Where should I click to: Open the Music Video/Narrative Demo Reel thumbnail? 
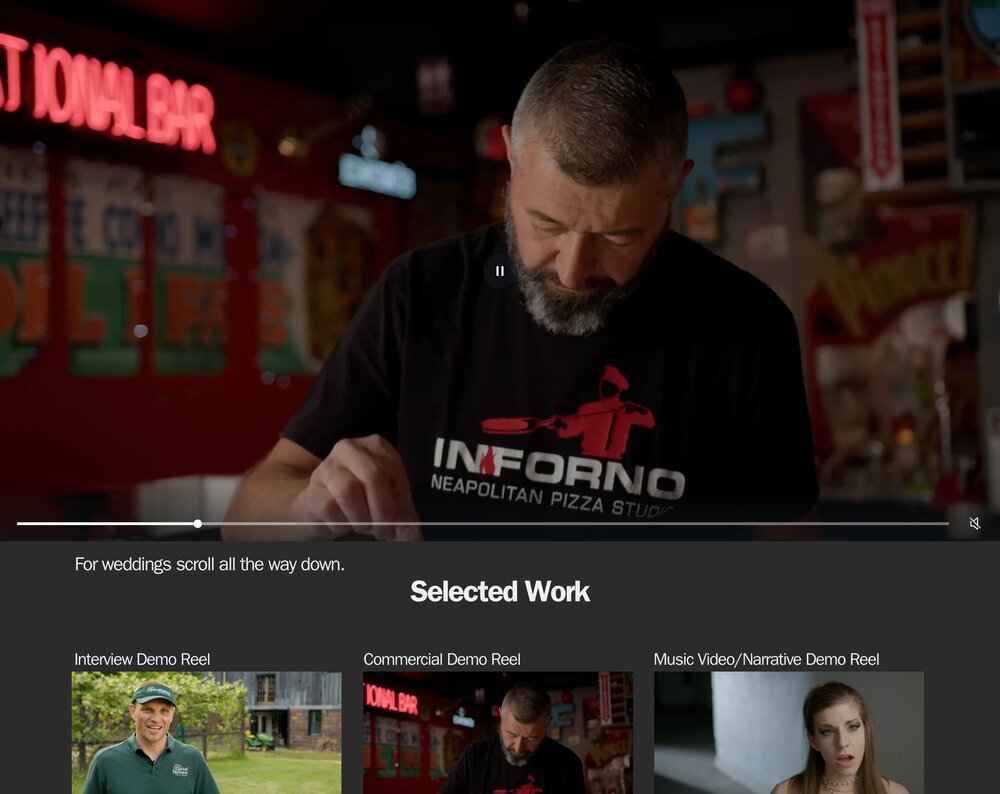pyautogui.click(x=789, y=732)
